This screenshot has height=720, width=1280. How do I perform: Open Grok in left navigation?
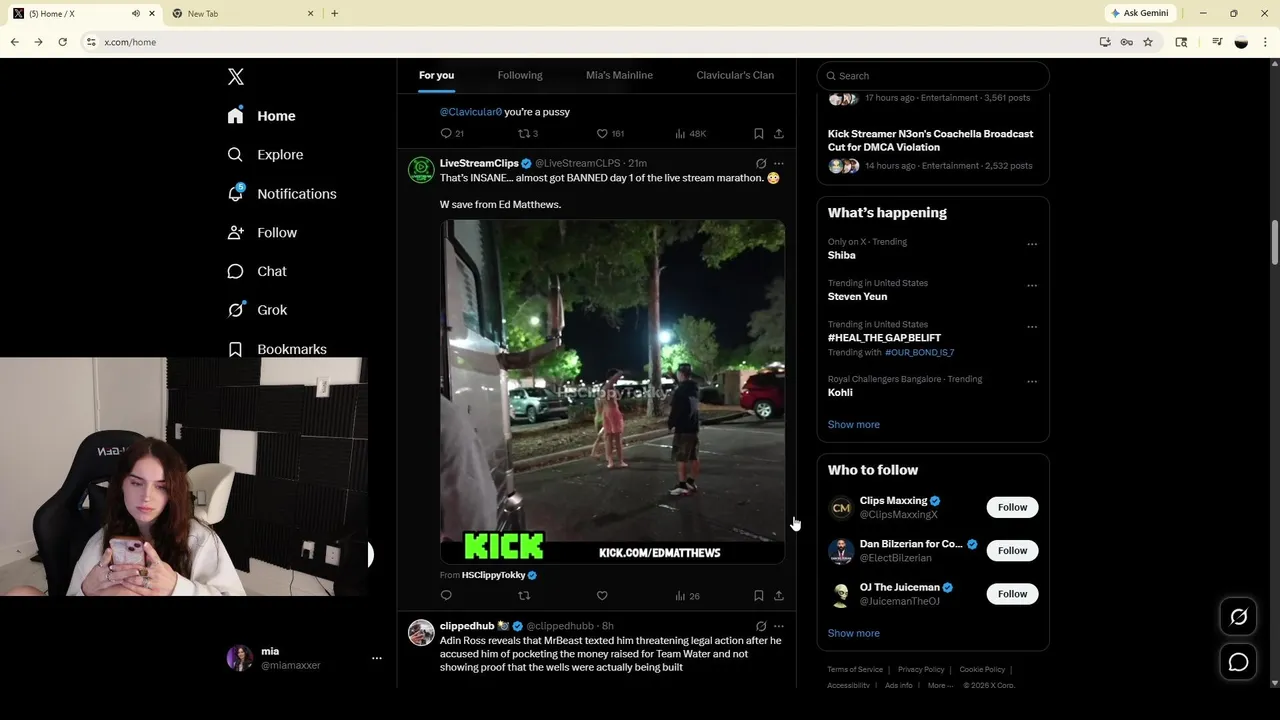(257, 310)
